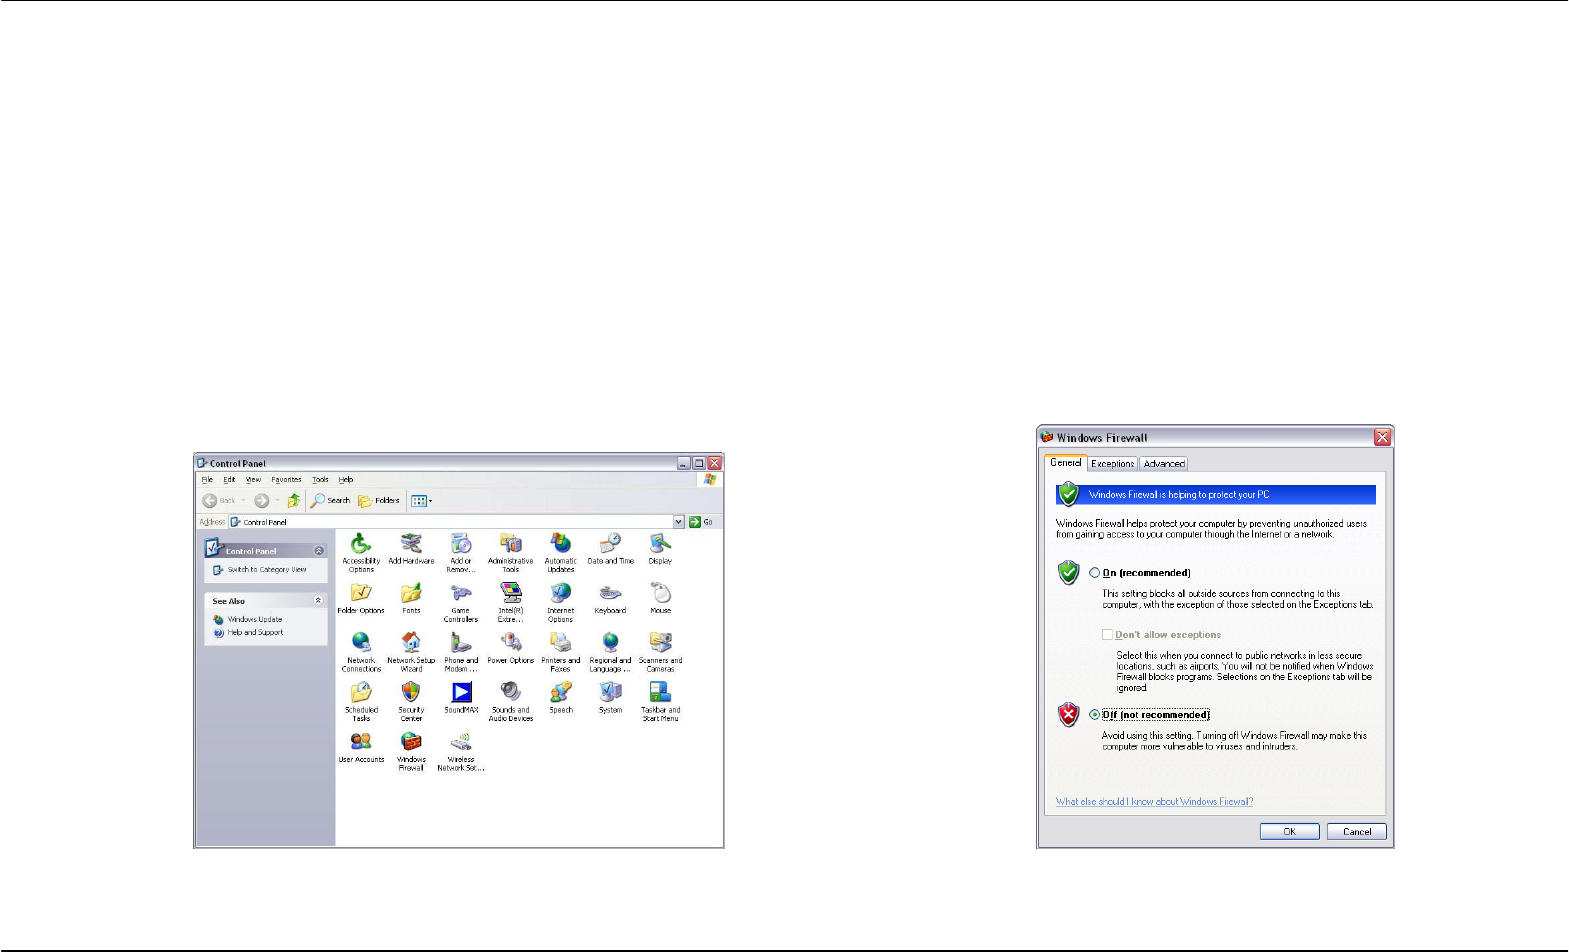This screenshot has width=1569, height=952.
Task: Open the Display settings icon
Action: (660, 549)
